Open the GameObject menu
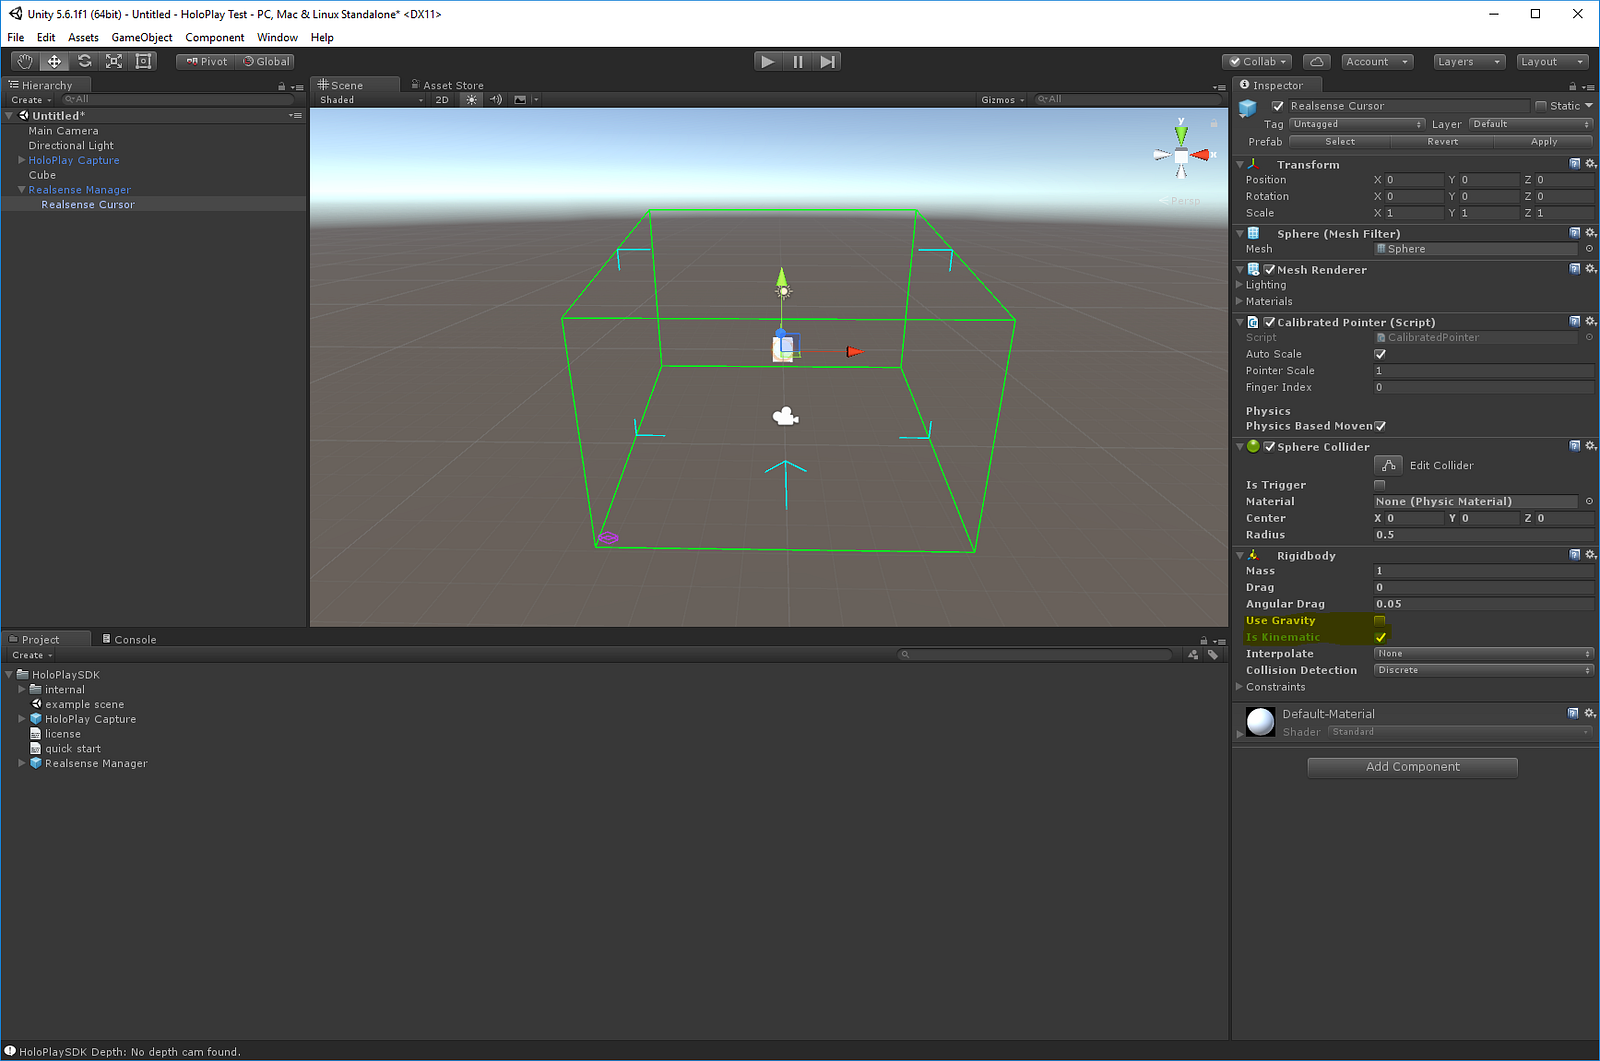This screenshot has height=1061, width=1600. (x=142, y=37)
